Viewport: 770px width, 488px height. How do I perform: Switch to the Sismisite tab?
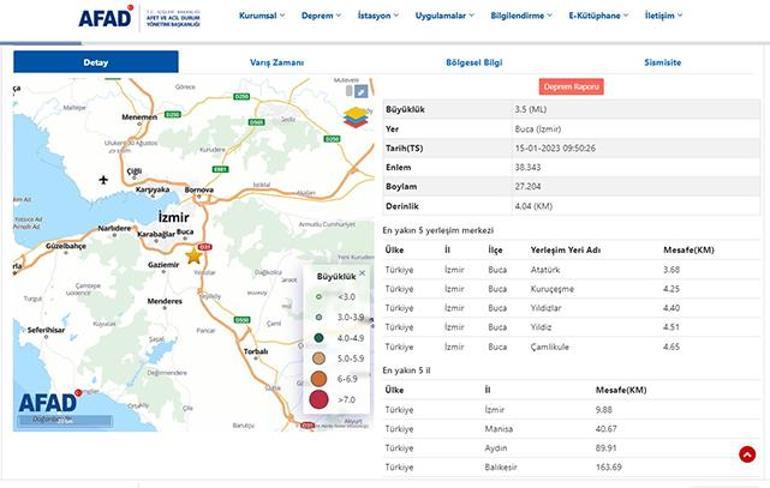(x=662, y=62)
